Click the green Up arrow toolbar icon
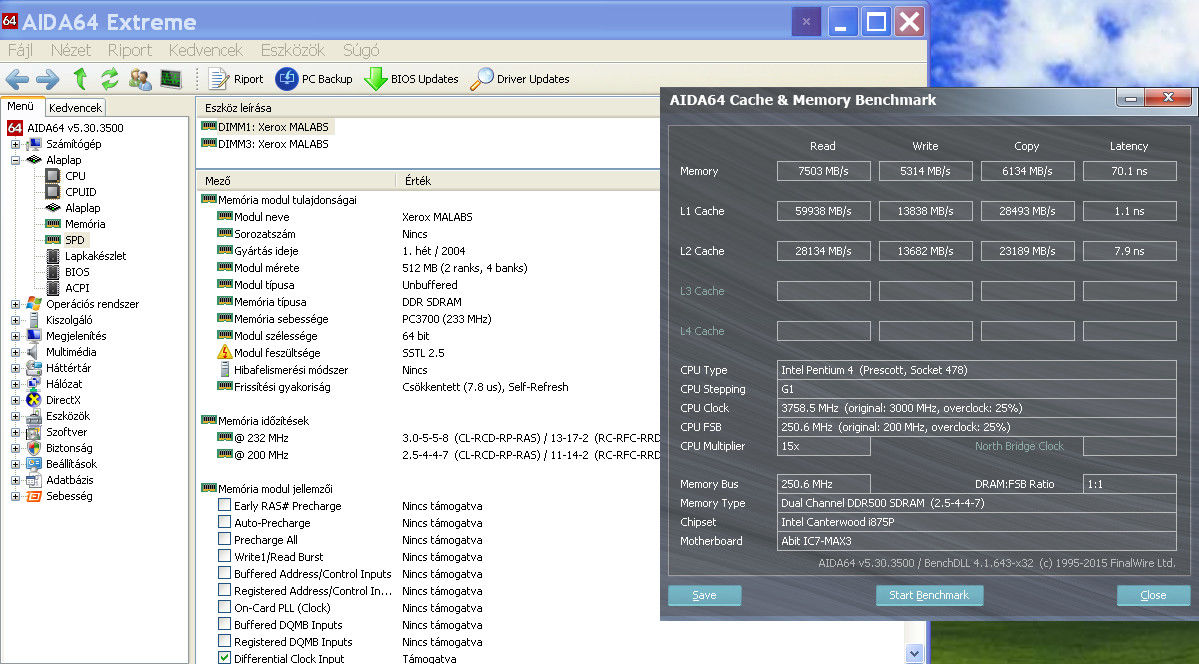 coord(80,79)
